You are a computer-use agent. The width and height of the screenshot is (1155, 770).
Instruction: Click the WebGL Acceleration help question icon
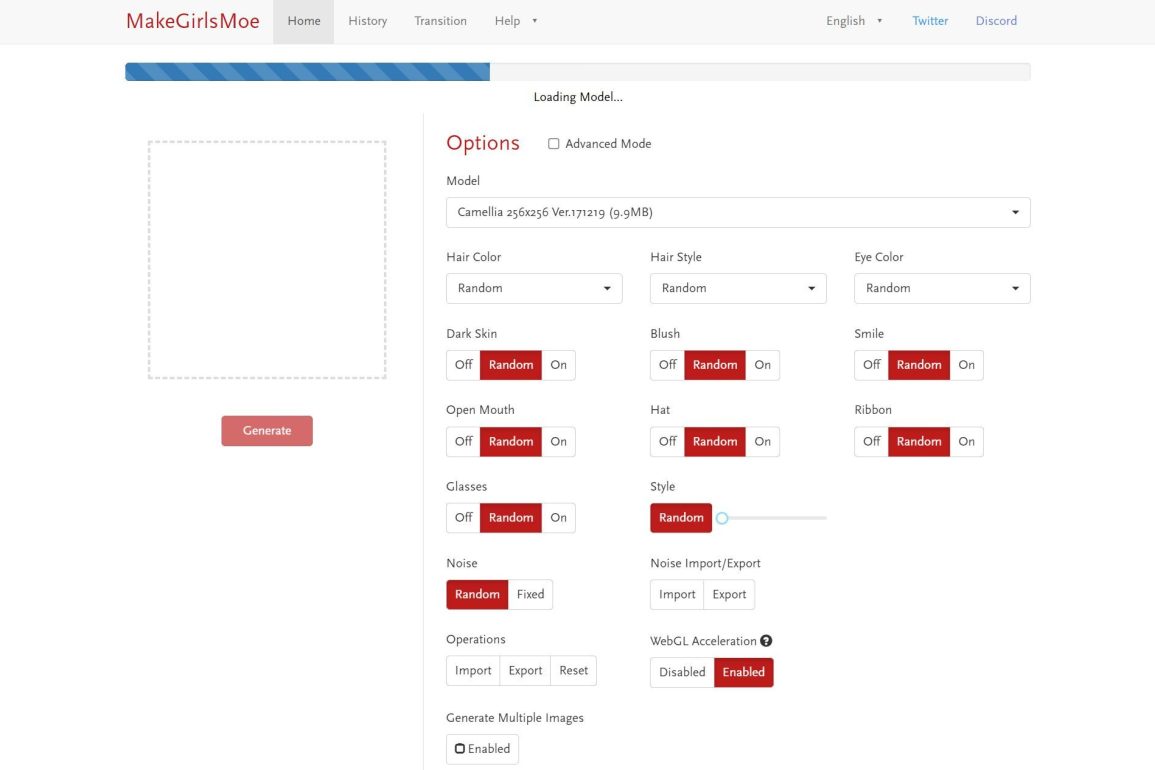coord(766,641)
